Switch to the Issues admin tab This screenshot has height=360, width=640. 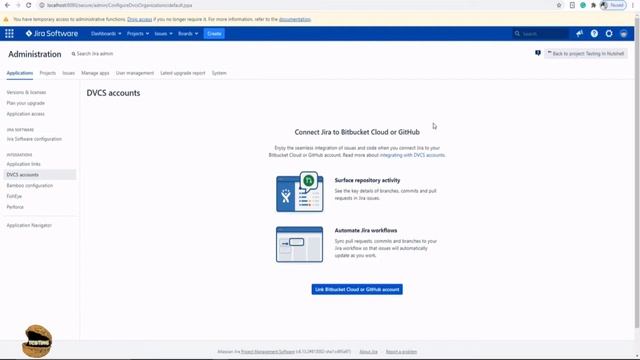(x=69, y=73)
